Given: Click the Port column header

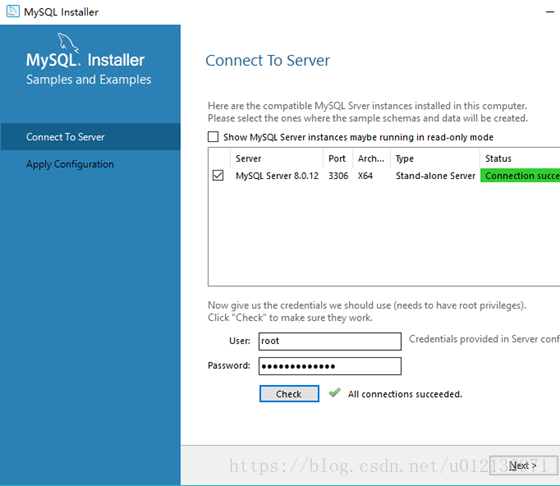Looking at the screenshot, I should [x=338, y=159].
